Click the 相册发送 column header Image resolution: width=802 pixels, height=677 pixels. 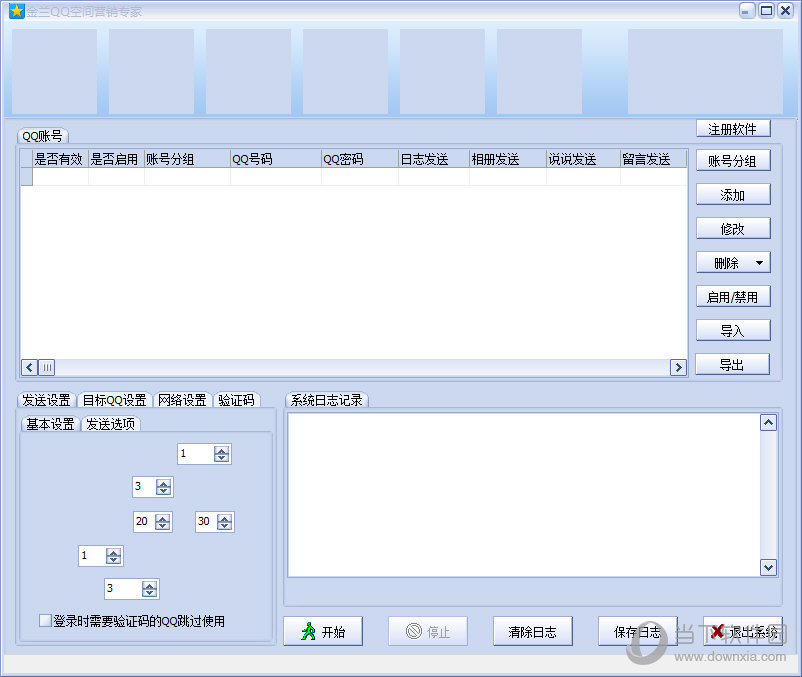[508, 159]
